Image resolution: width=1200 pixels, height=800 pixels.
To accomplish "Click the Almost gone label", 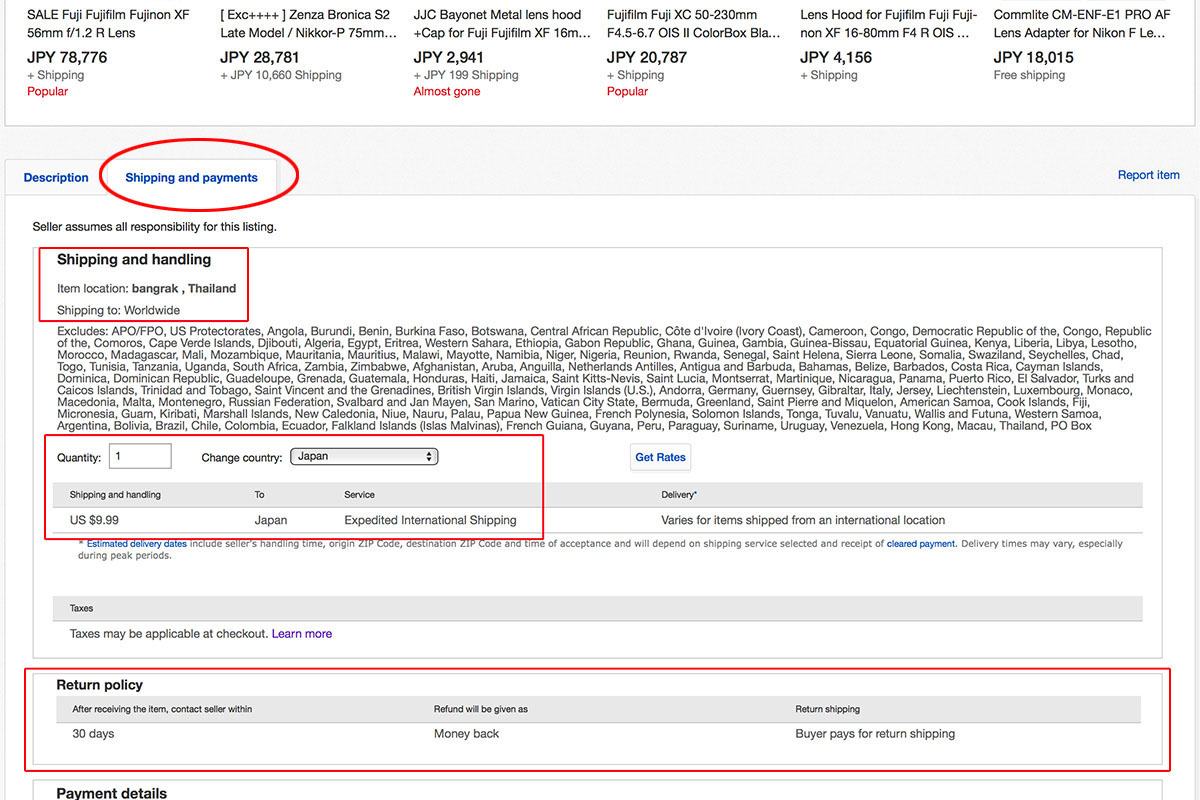I will coord(446,92).
